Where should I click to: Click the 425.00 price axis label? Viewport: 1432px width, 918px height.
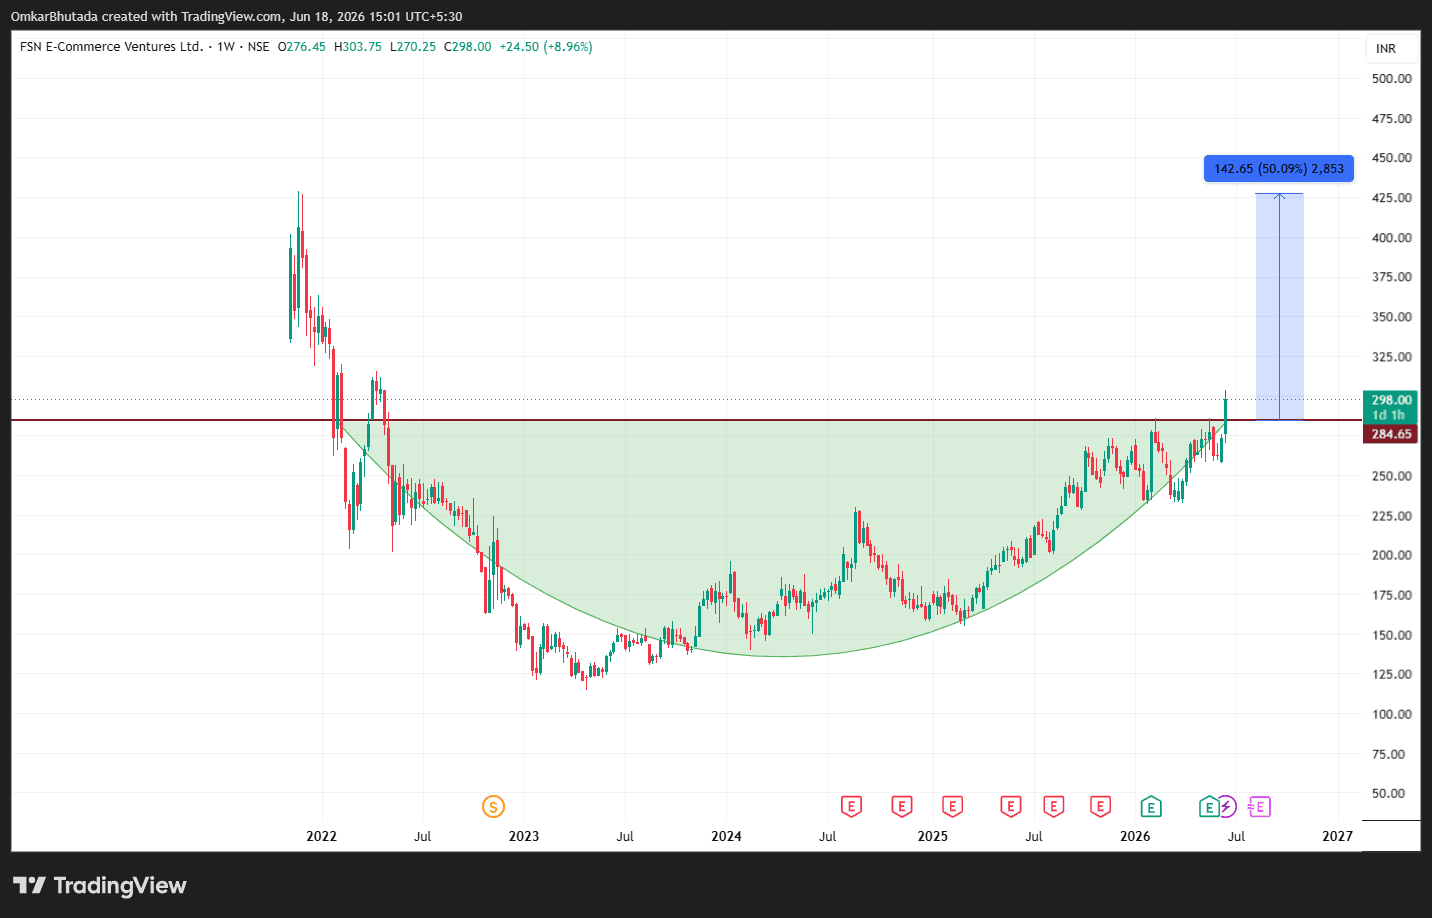(1392, 198)
